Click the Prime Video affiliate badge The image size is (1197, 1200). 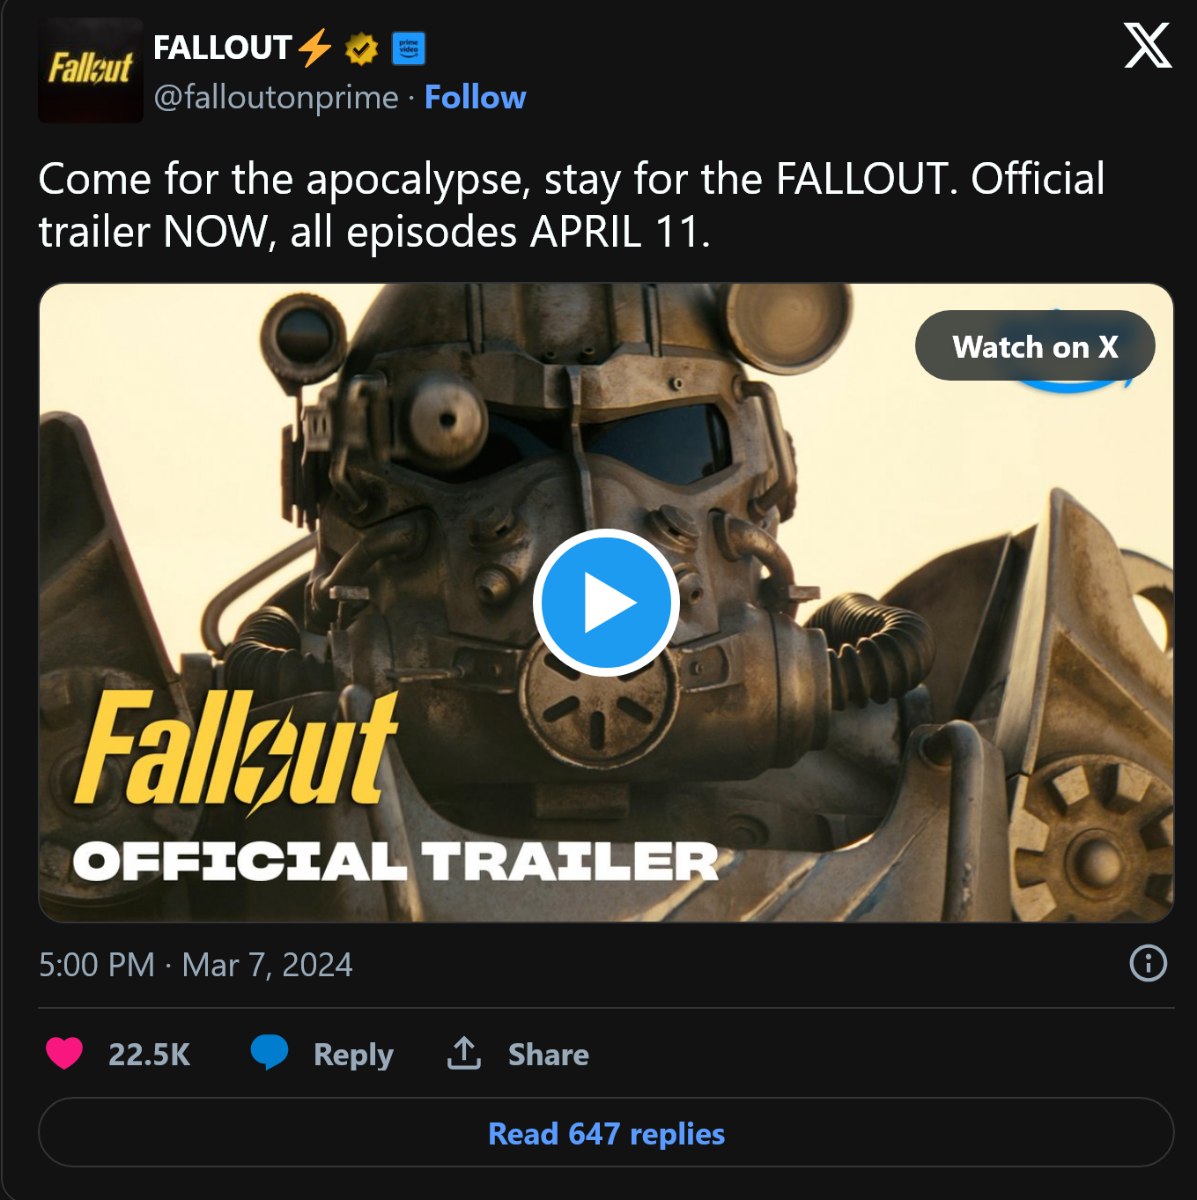(x=408, y=48)
